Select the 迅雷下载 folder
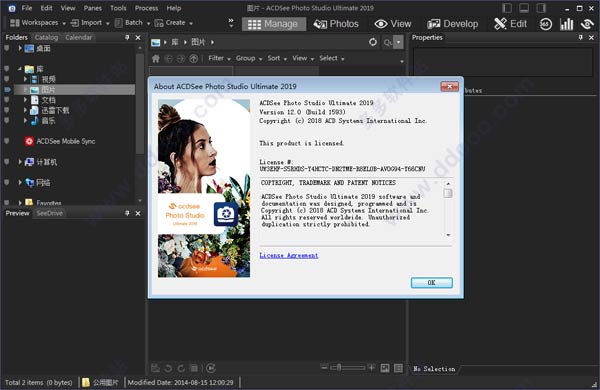The width and height of the screenshot is (600, 390). point(55,110)
